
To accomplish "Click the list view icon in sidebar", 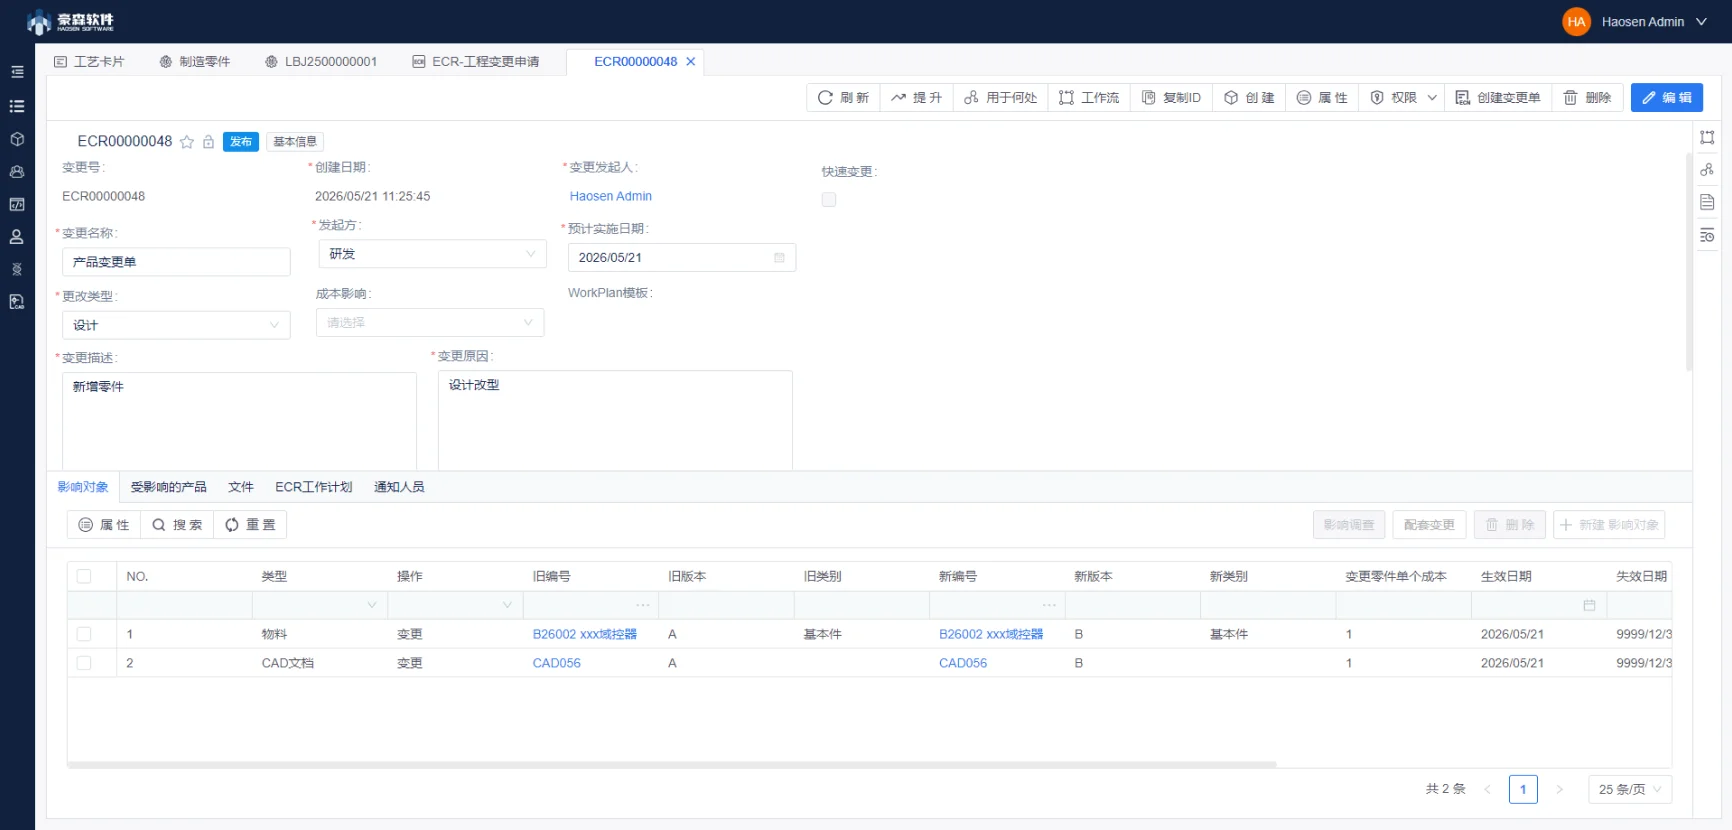I will pyautogui.click(x=17, y=106).
